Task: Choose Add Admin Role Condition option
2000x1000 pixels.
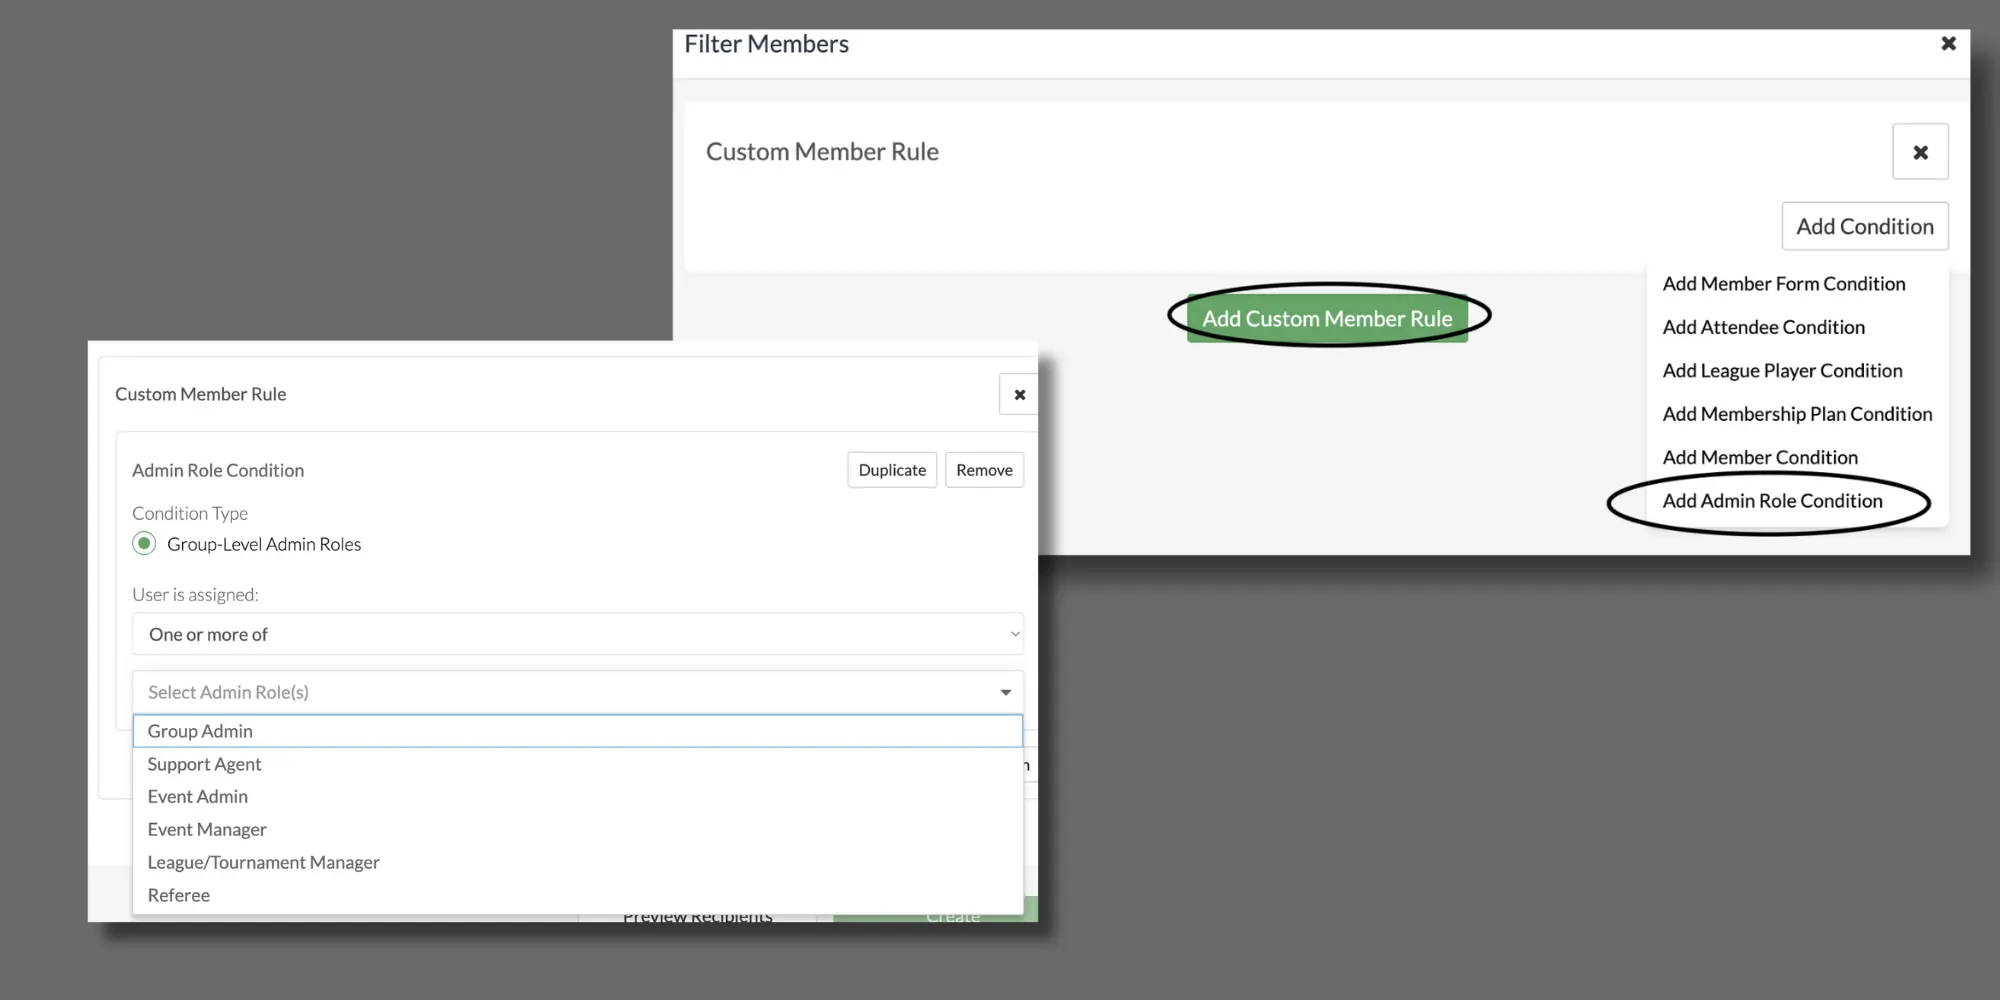Action: tap(1772, 501)
